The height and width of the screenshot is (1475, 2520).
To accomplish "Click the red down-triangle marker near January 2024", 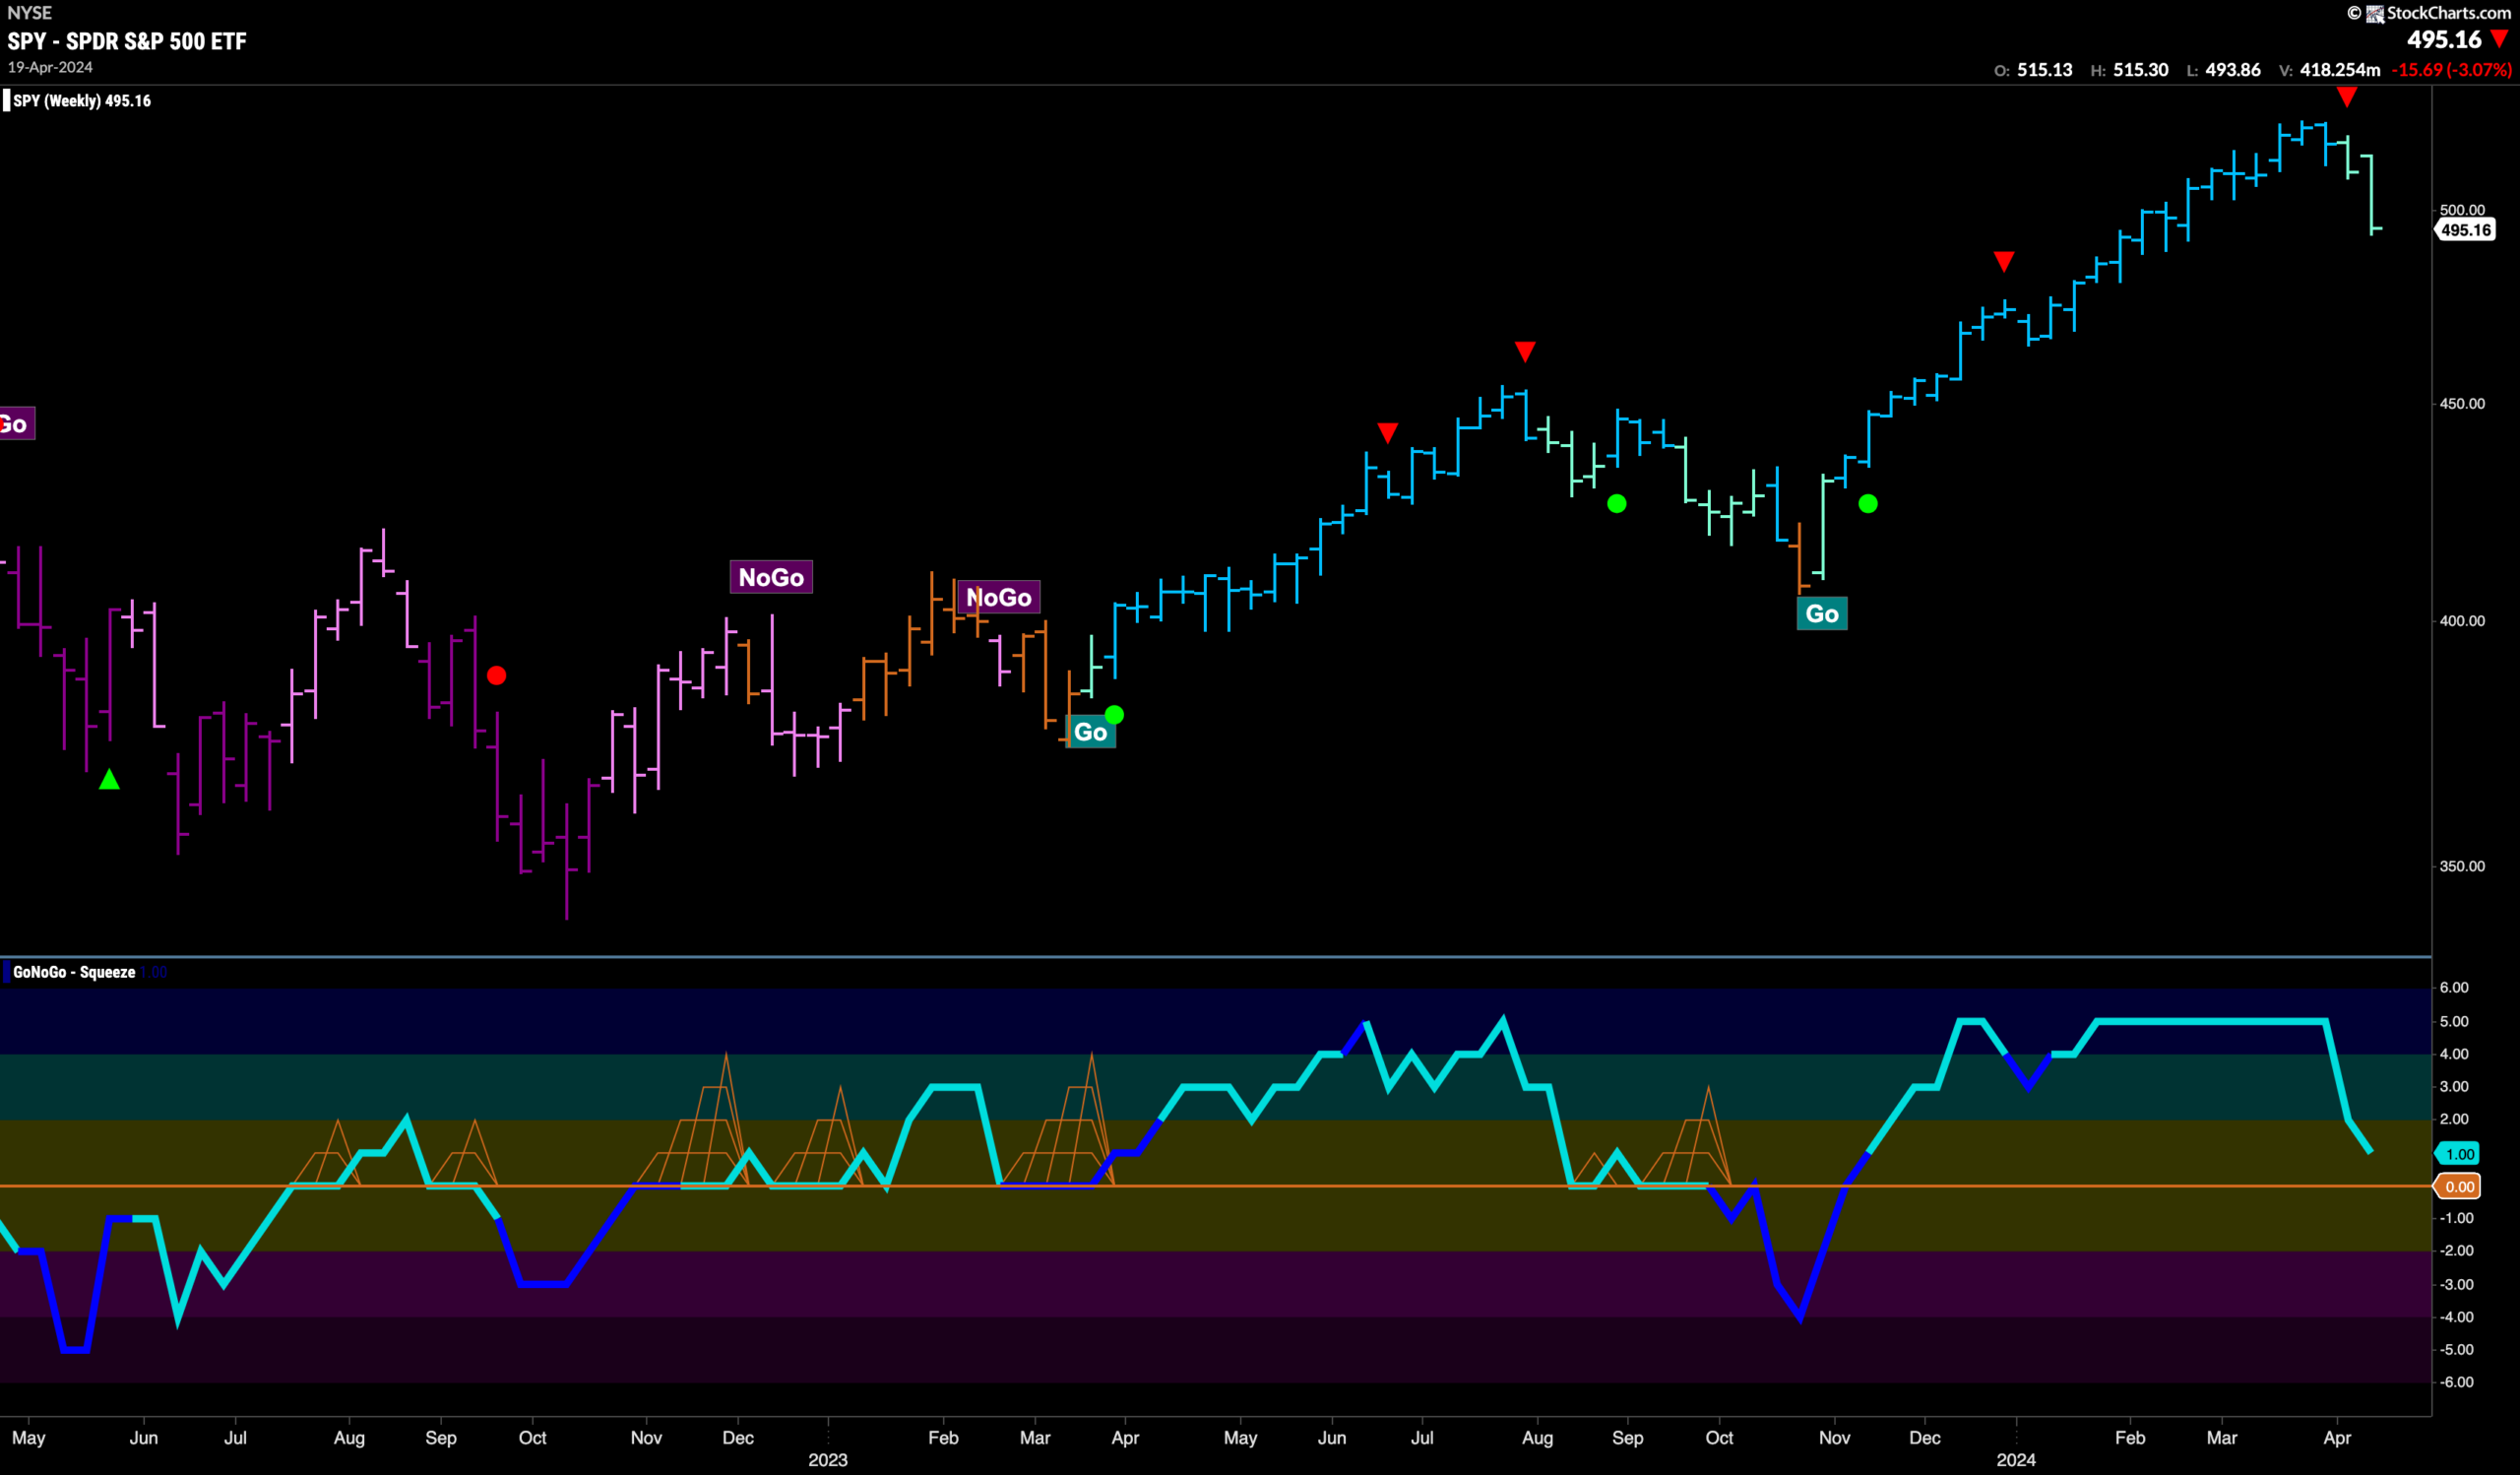I will click(x=2003, y=261).
